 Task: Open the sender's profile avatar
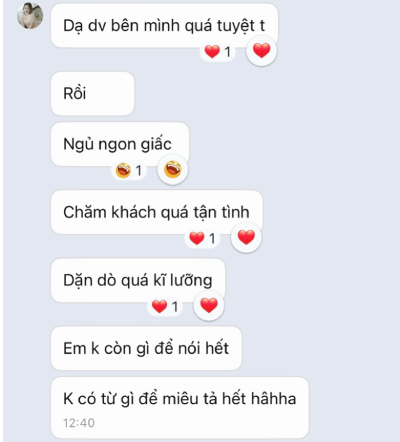click(x=30, y=16)
